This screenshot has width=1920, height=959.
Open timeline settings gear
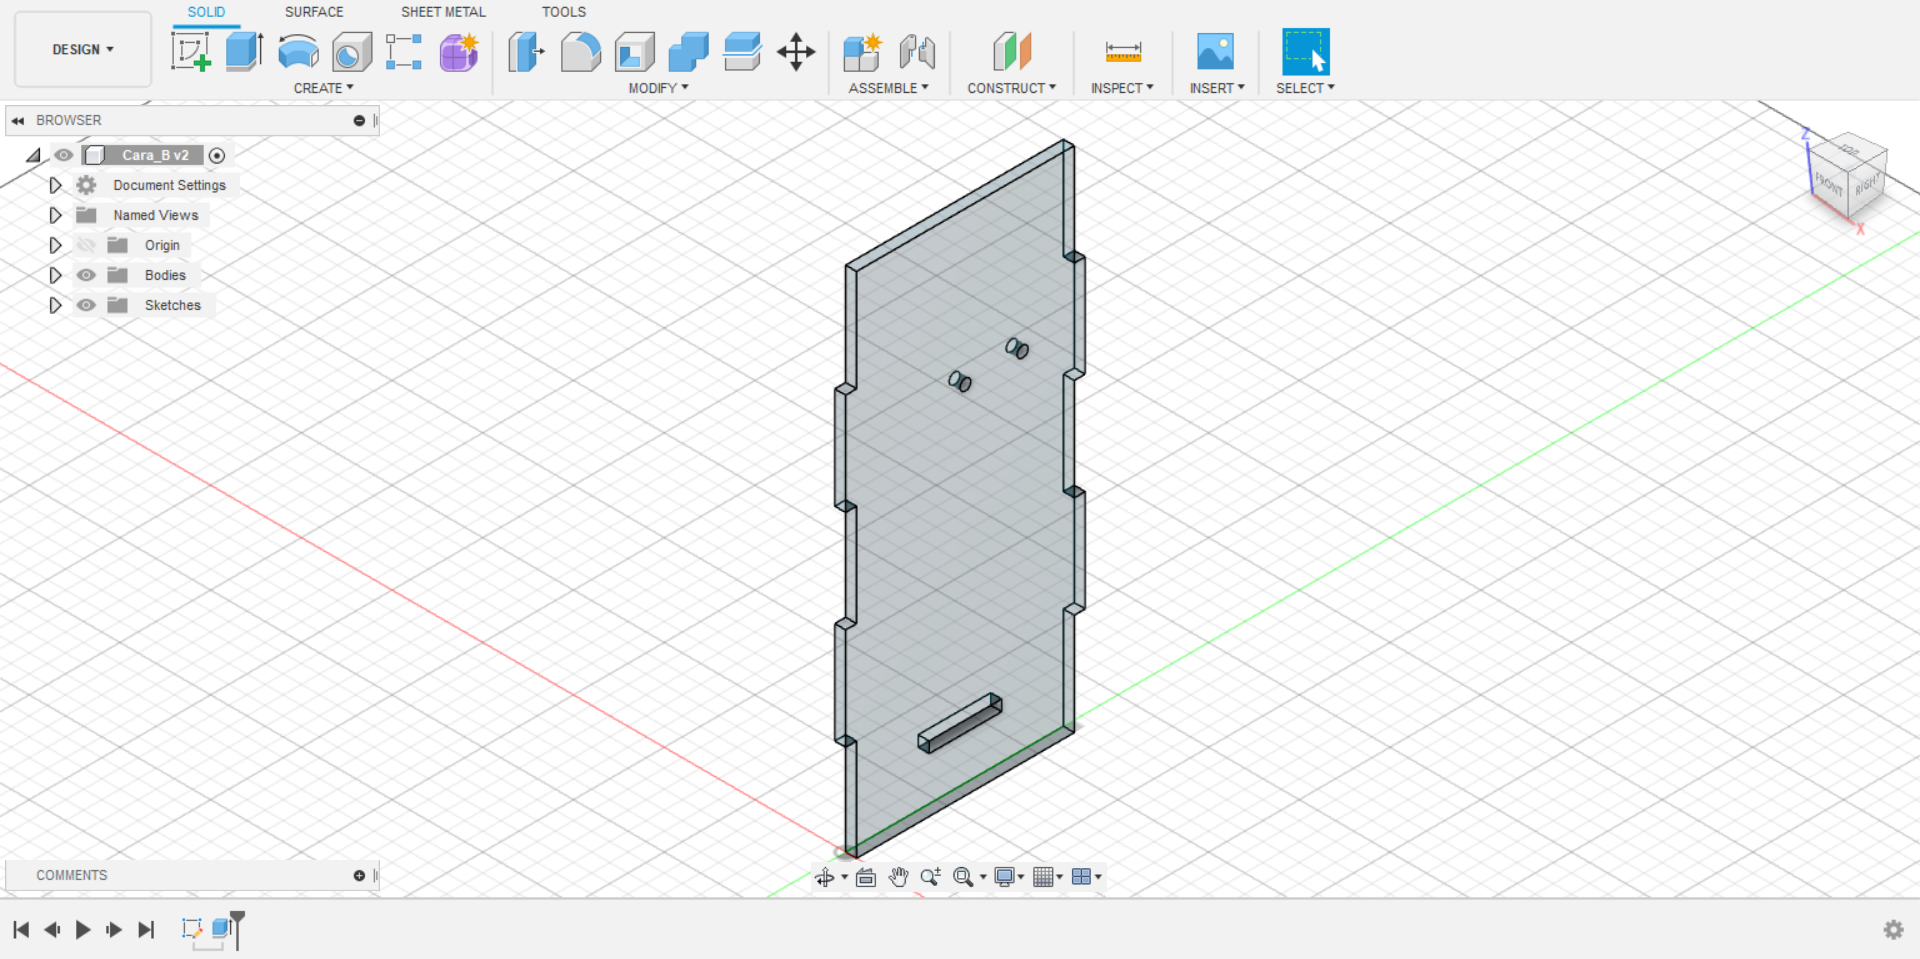point(1894,930)
